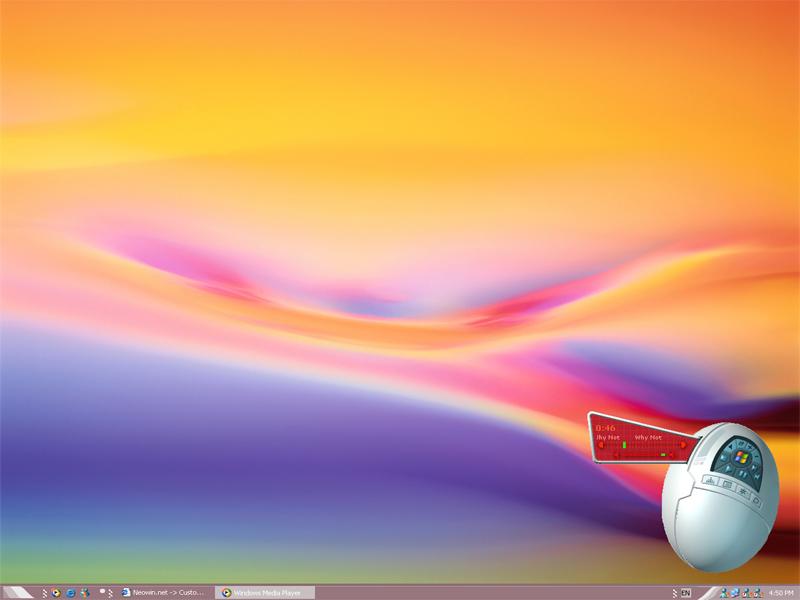Click the 0:46 elapsed time display

606,428
